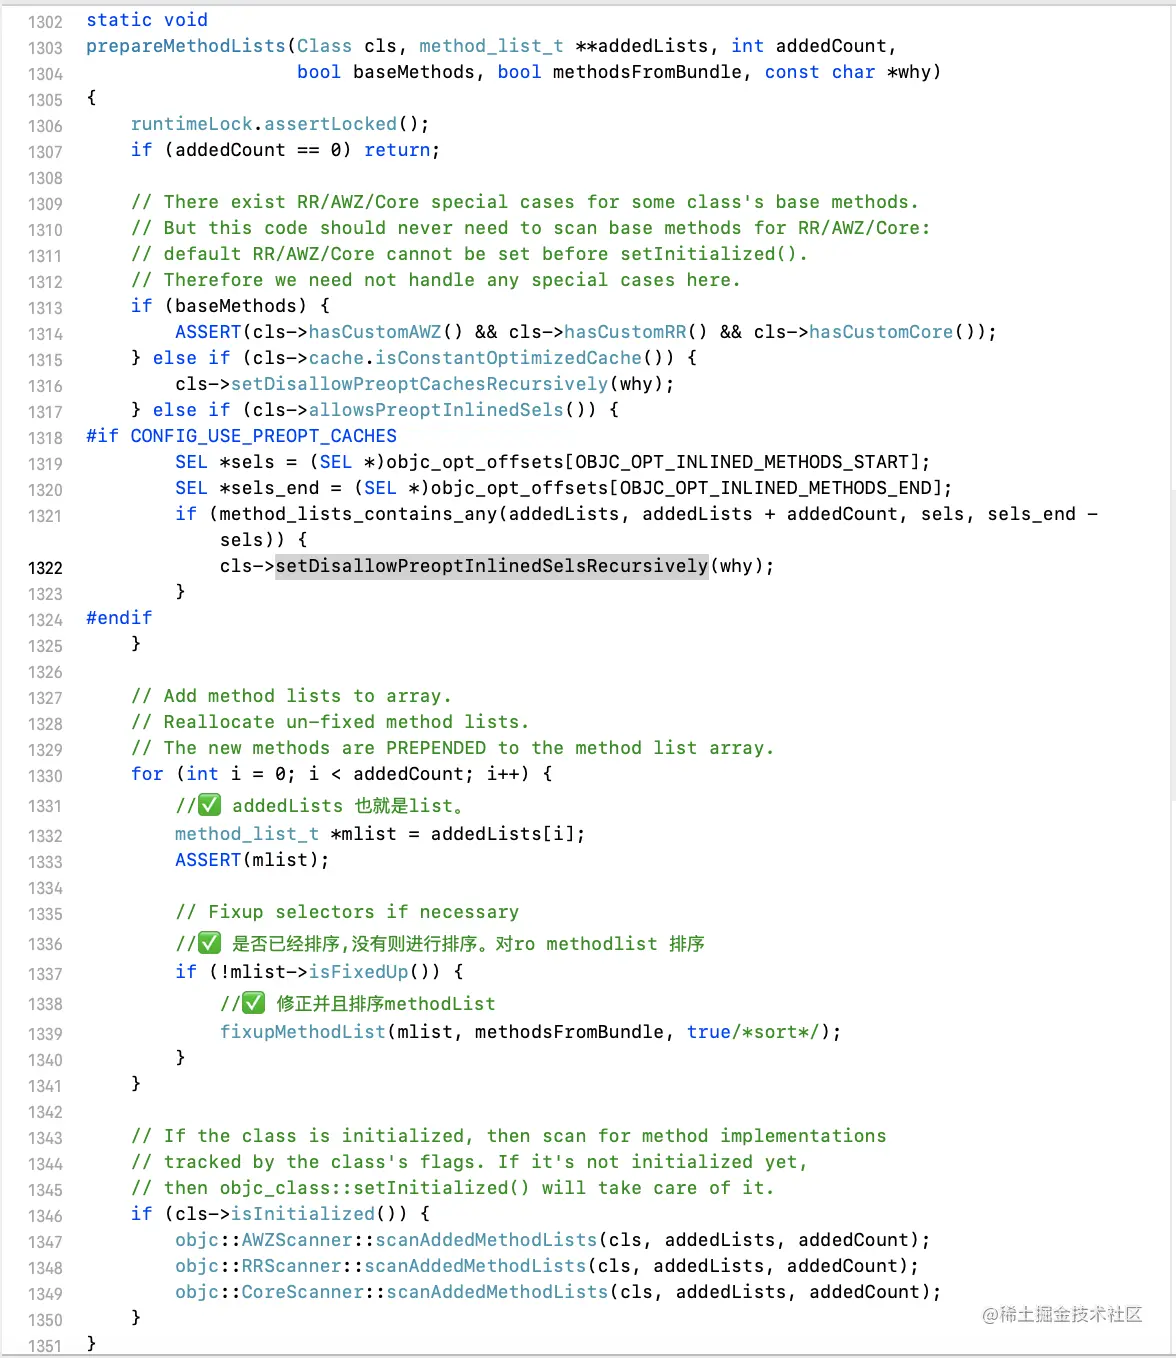1176x1358 pixels.
Task: Click the CONFIG_USE_PREOPT_CACHES preprocessor directive
Action: [x=262, y=435]
